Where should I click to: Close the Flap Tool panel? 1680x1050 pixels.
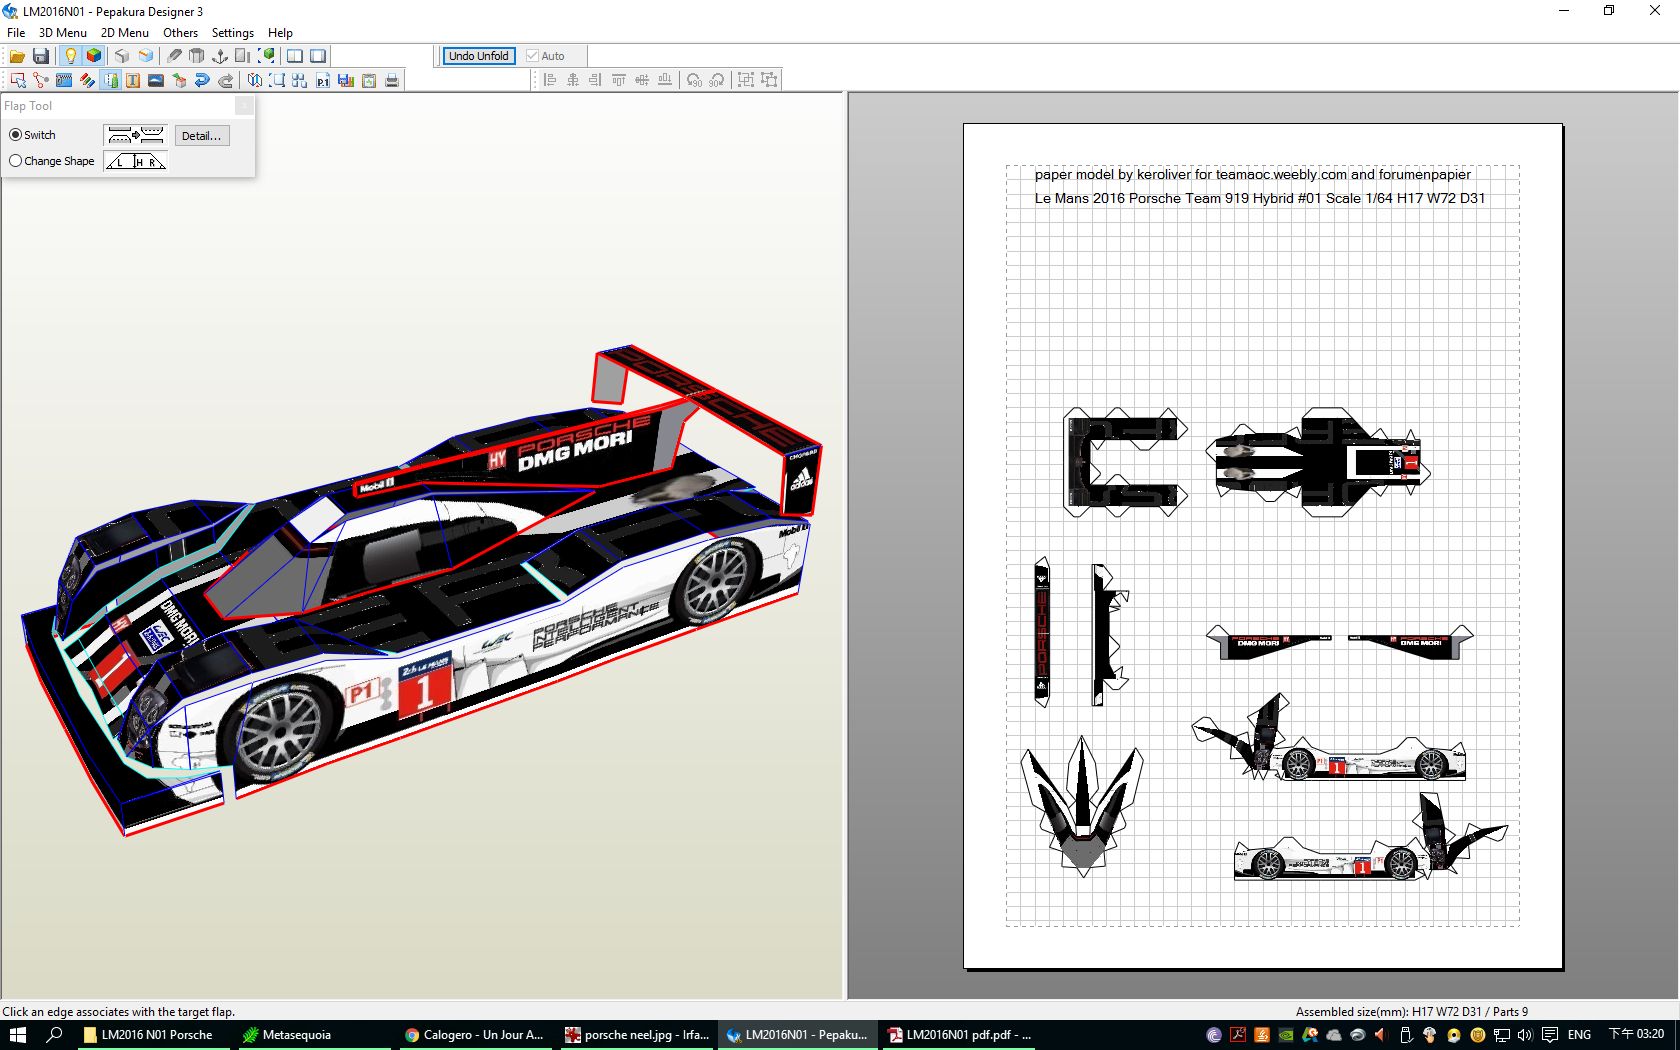244,106
